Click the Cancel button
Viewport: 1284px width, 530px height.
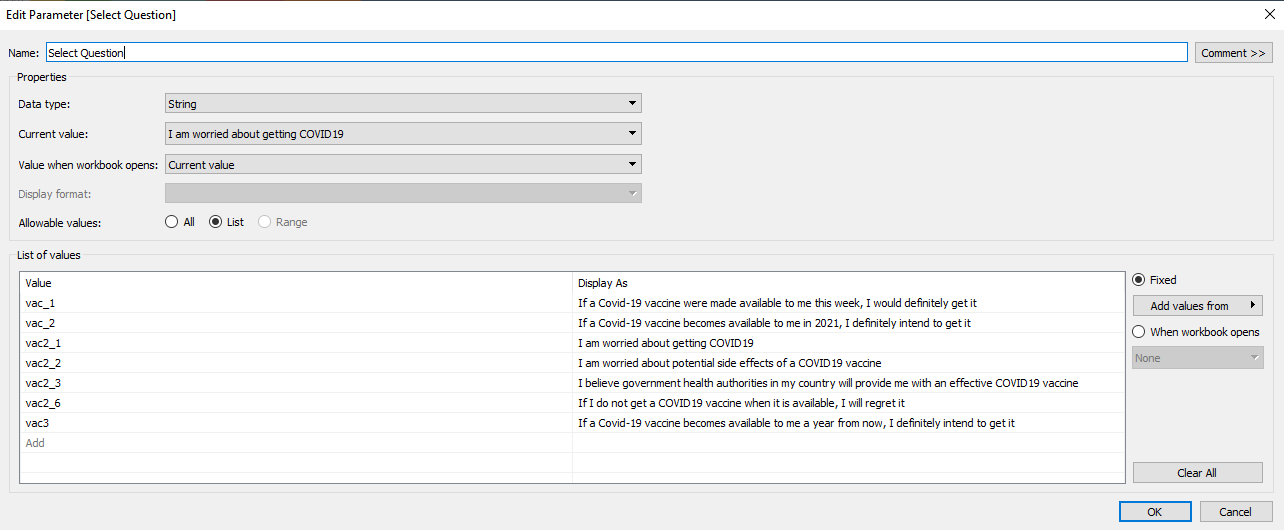tap(1235, 512)
